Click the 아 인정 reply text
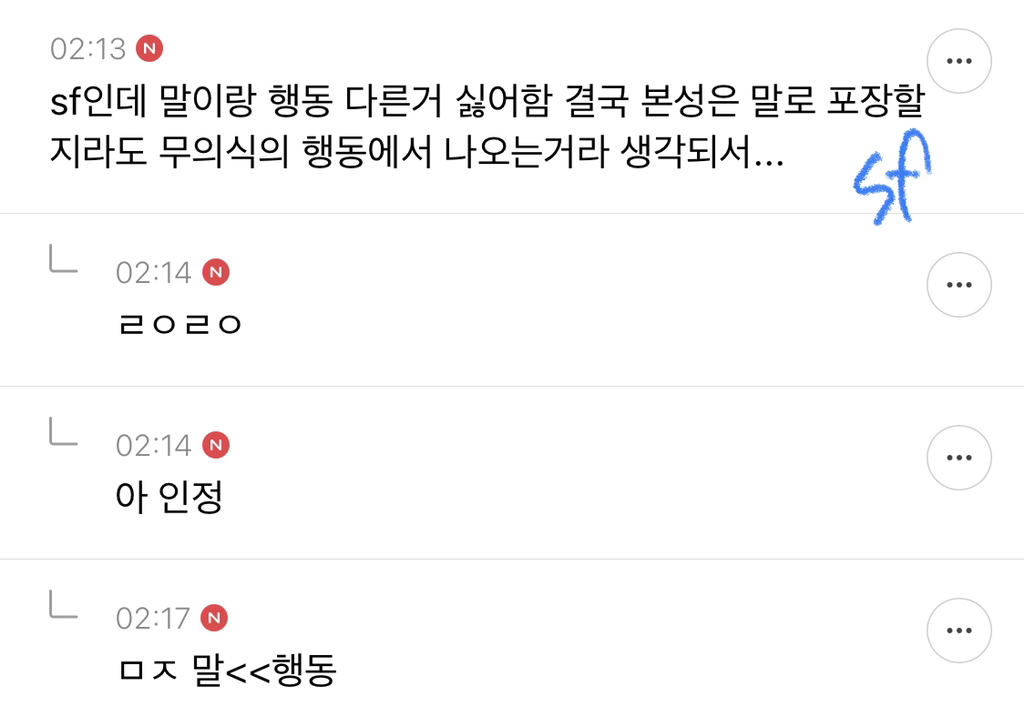This screenshot has height=706, width=1024. (x=168, y=497)
